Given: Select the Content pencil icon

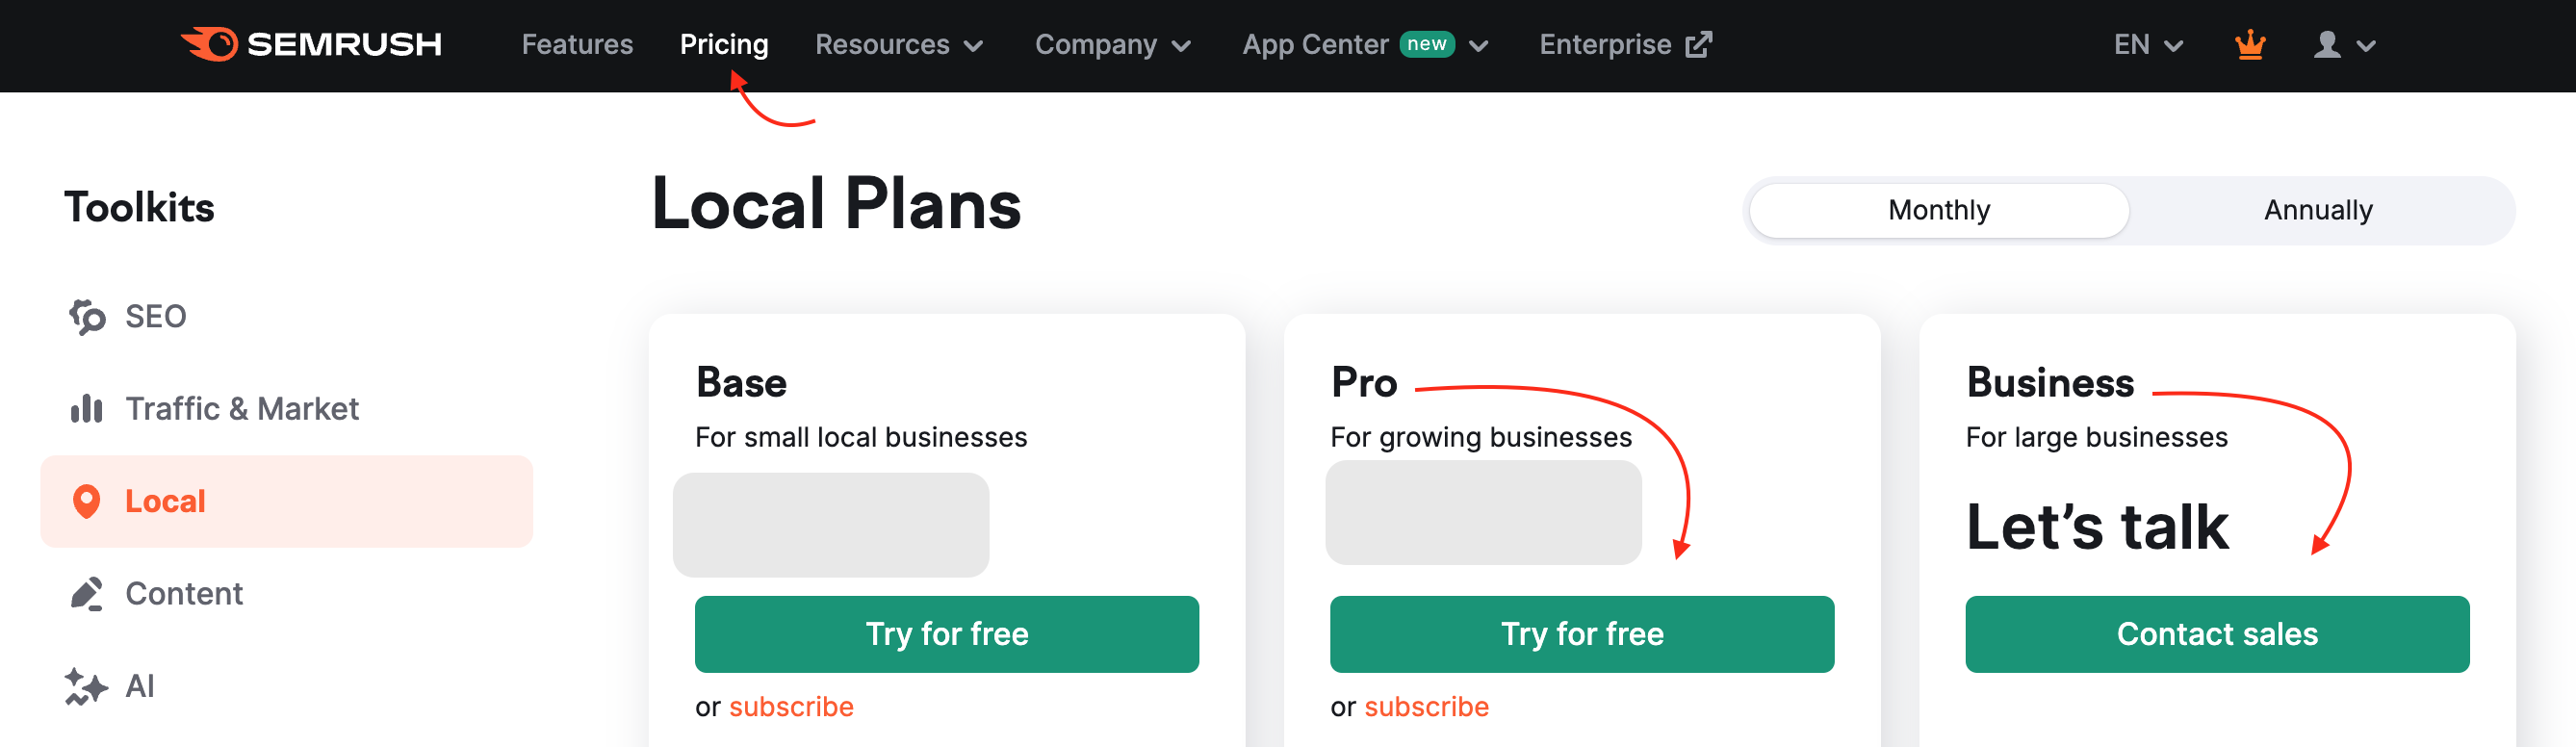Looking at the screenshot, I should (x=87, y=592).
